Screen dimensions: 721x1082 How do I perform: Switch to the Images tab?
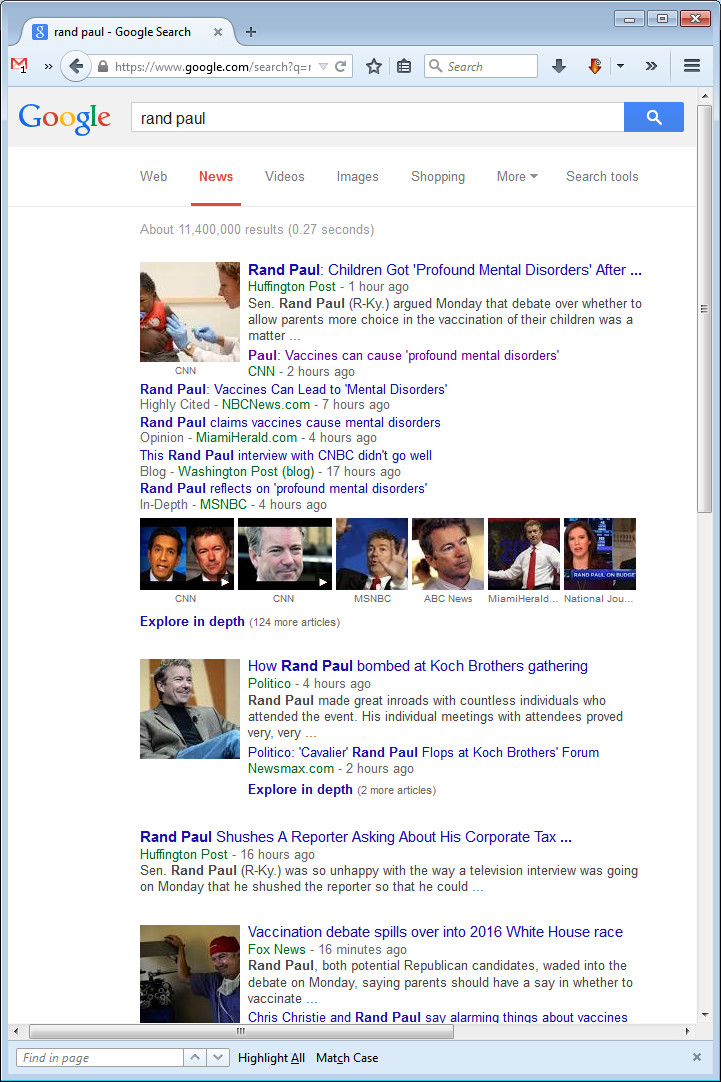point(357,177)
